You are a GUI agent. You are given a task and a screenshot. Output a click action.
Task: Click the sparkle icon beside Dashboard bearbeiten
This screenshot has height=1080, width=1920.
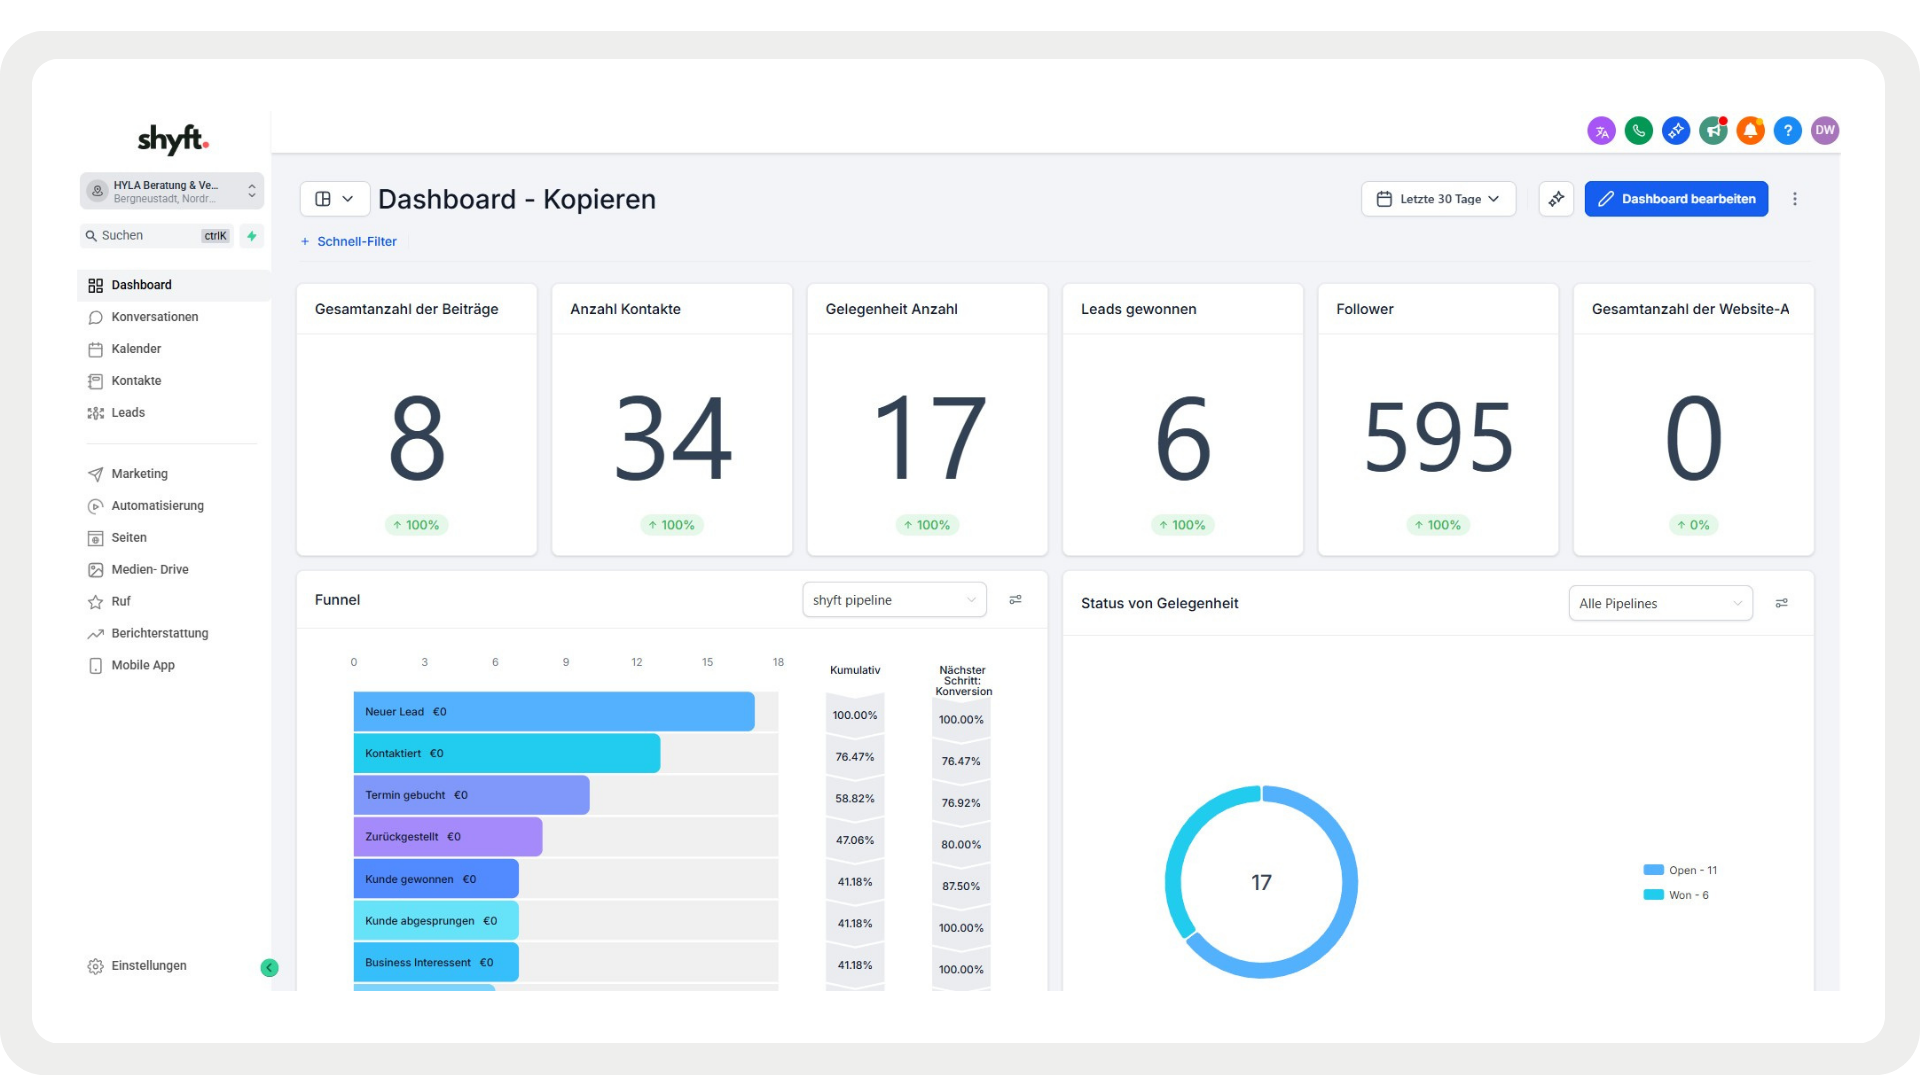[x=1556, y=198]
